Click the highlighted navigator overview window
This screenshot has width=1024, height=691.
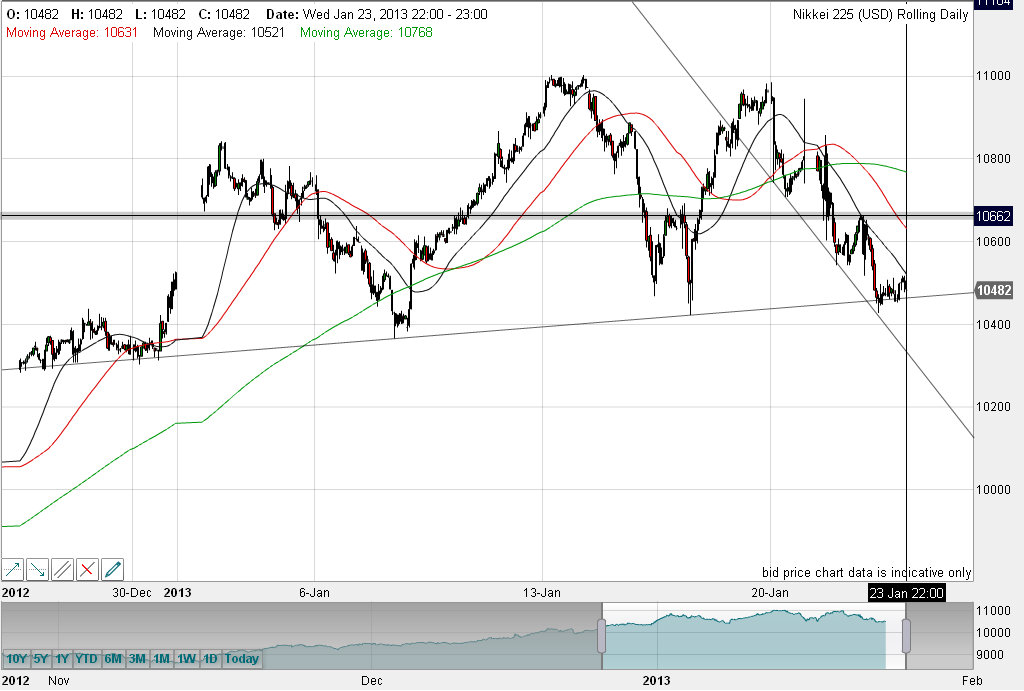tap(754, 636)
